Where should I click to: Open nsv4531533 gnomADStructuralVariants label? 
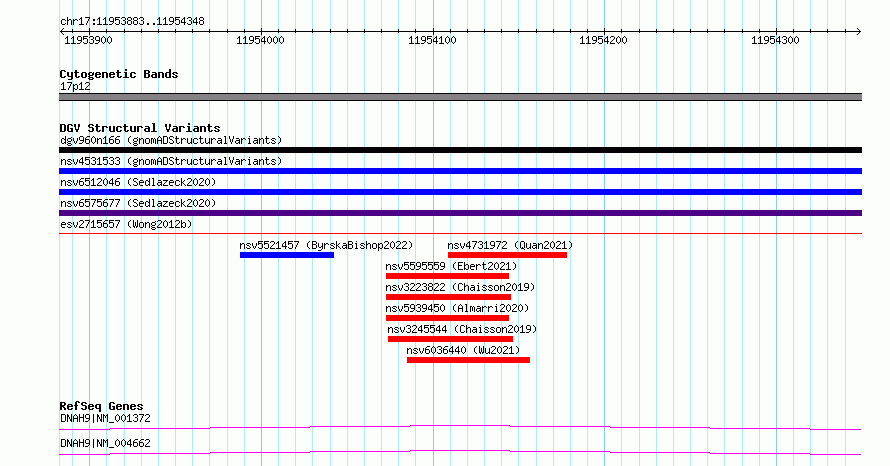pyautogui.click(x=171, y=161)
